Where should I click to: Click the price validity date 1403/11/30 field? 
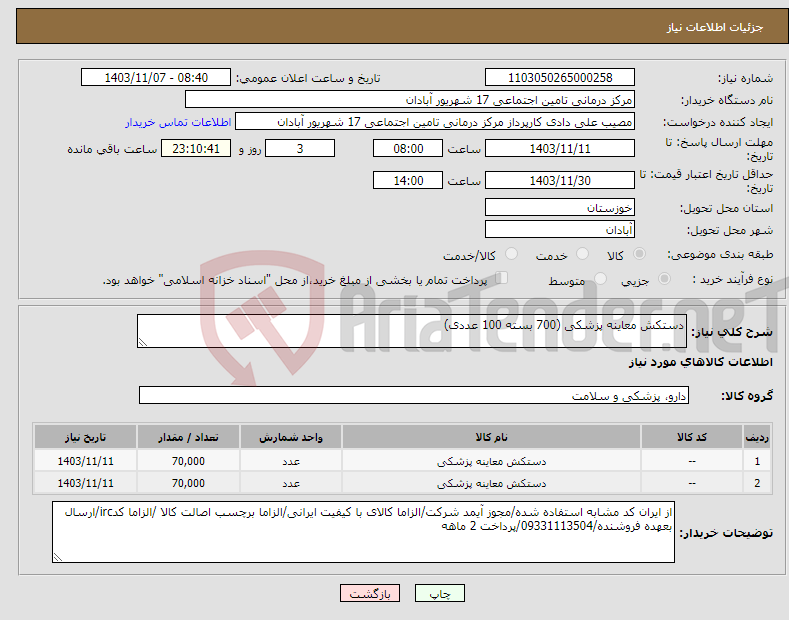pos(560,180)
